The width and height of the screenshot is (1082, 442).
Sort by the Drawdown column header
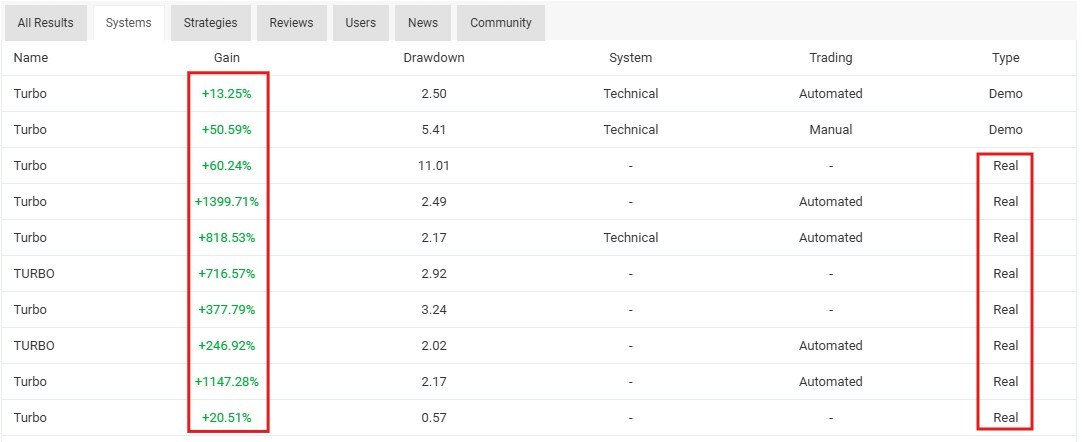click(x=433, y=58)
